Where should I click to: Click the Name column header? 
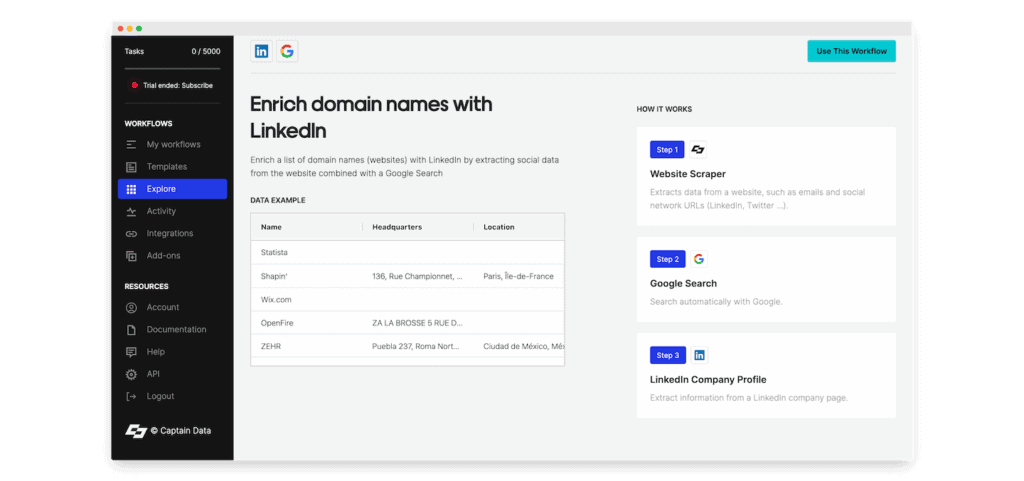[x=307, y=227]
